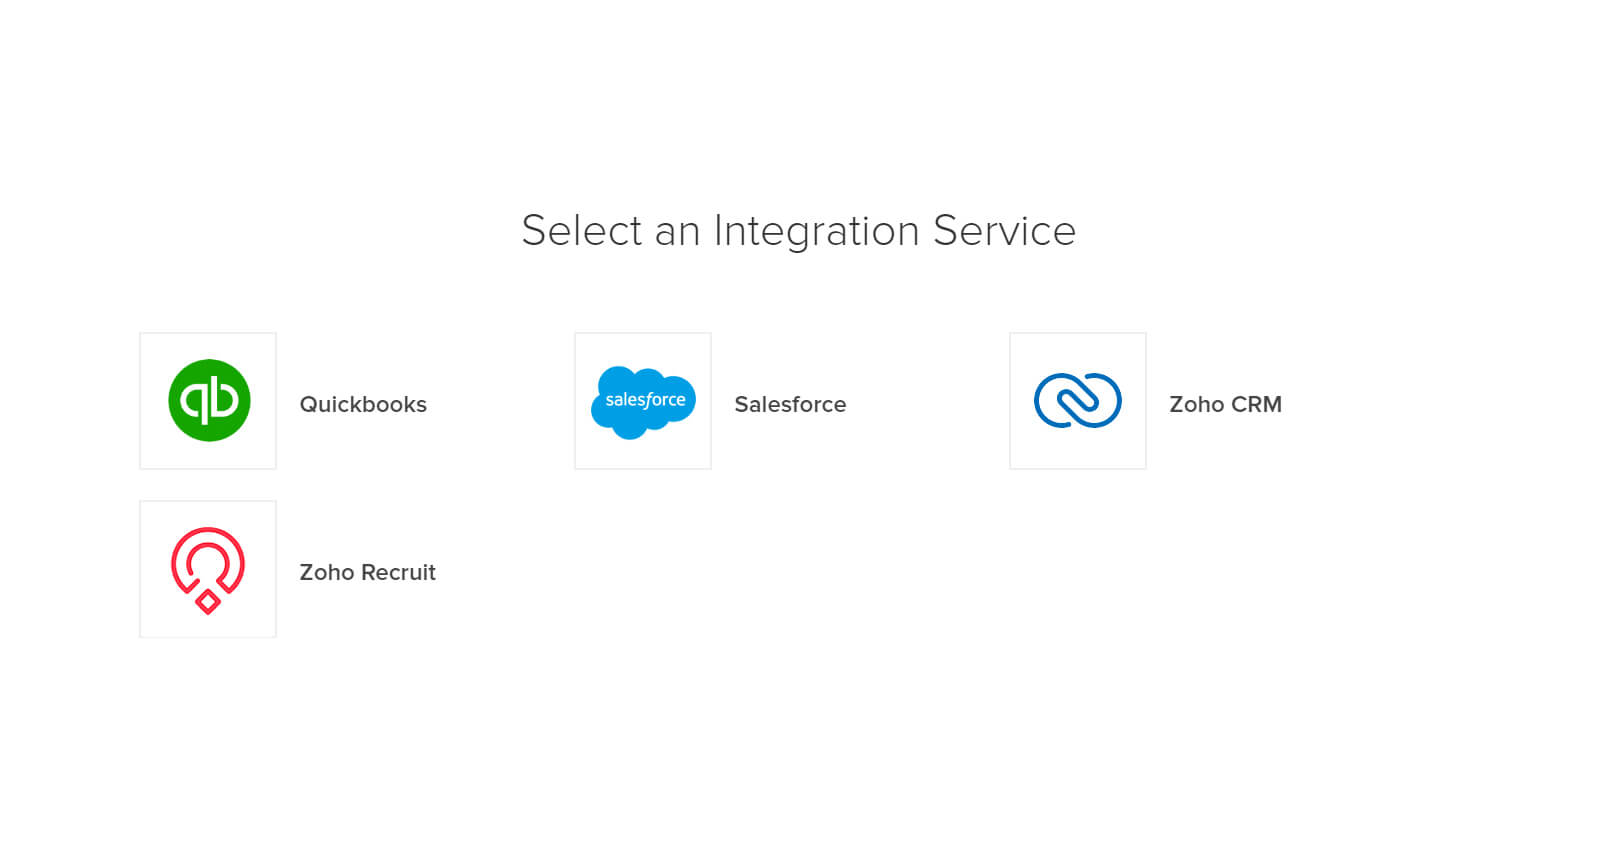1600x850 pixels.
Task: Click the white "qb" letters in green circle
Action: tap(209, 400)
